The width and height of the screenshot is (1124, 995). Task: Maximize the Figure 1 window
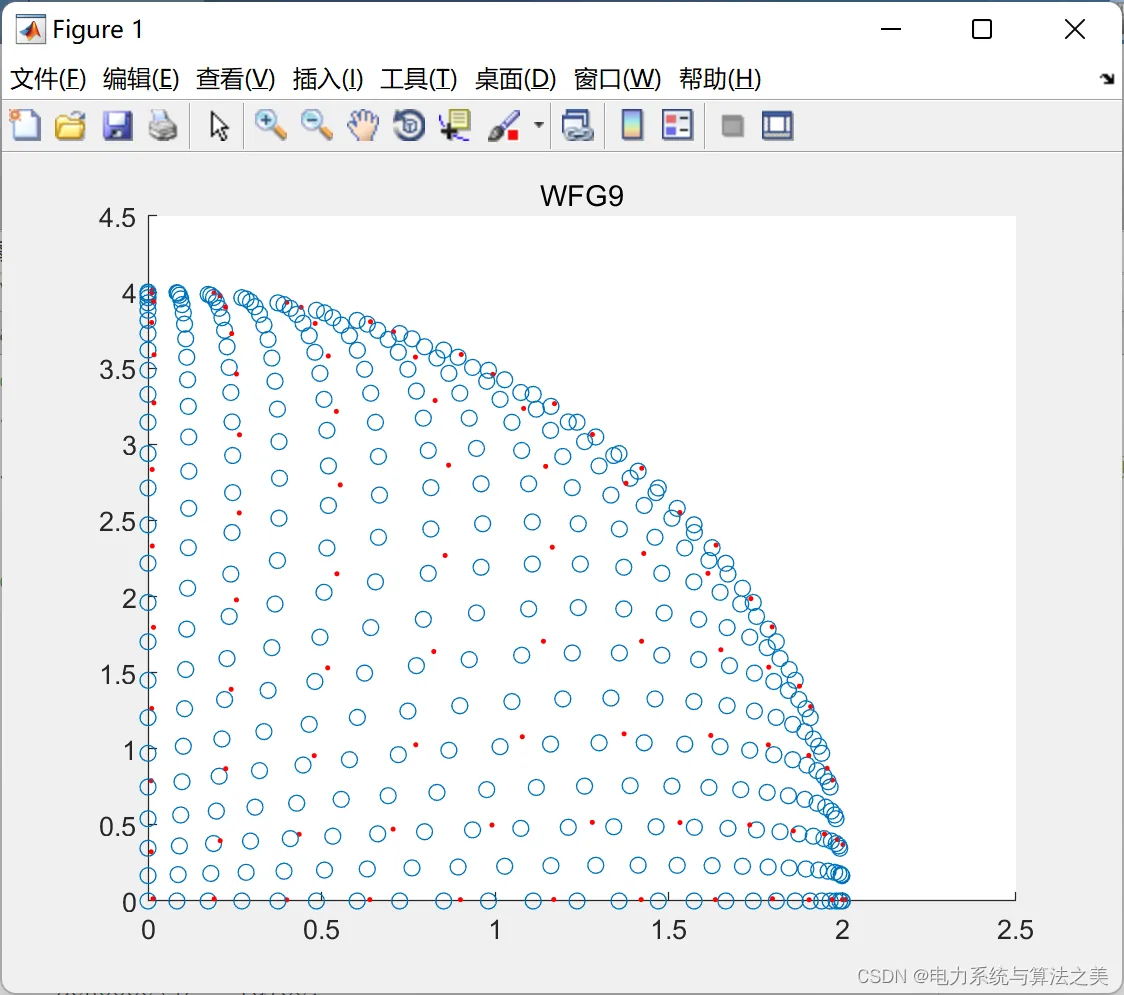coord(982,29)
